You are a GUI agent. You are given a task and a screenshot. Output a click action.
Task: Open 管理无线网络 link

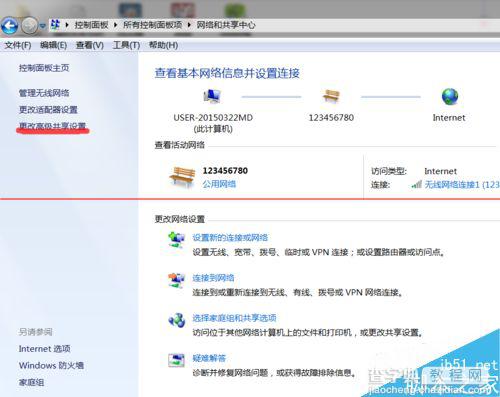44,93
